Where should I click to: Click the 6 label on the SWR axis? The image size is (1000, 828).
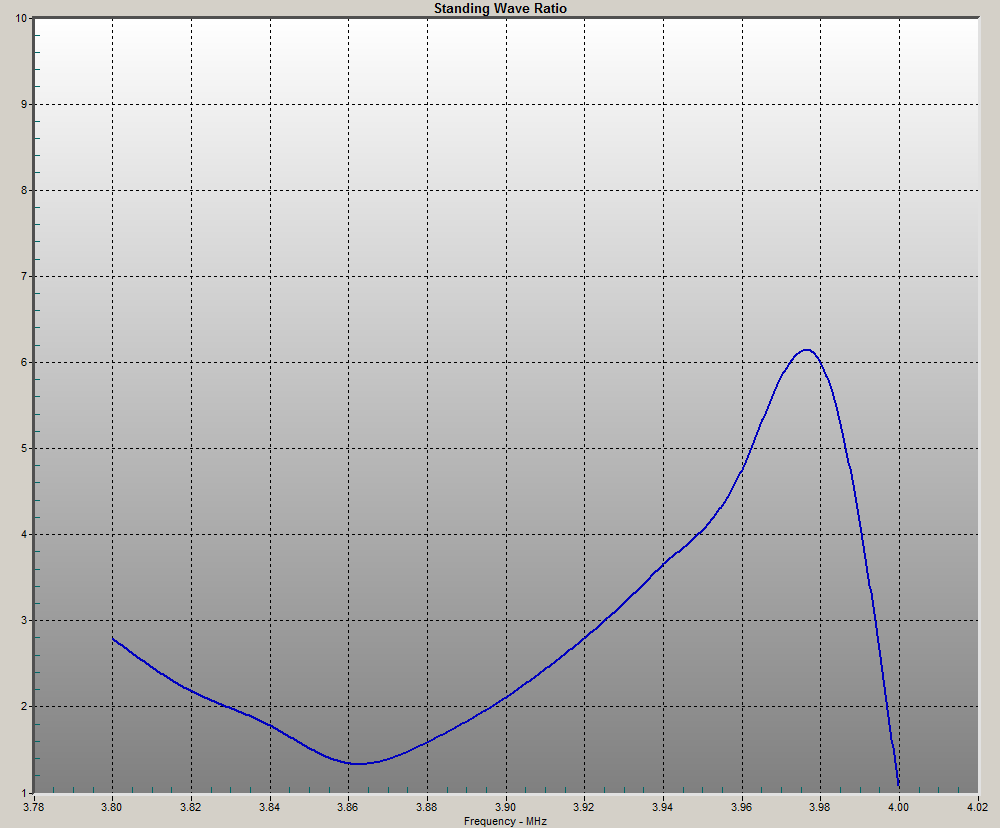click(x=26, y=362)
